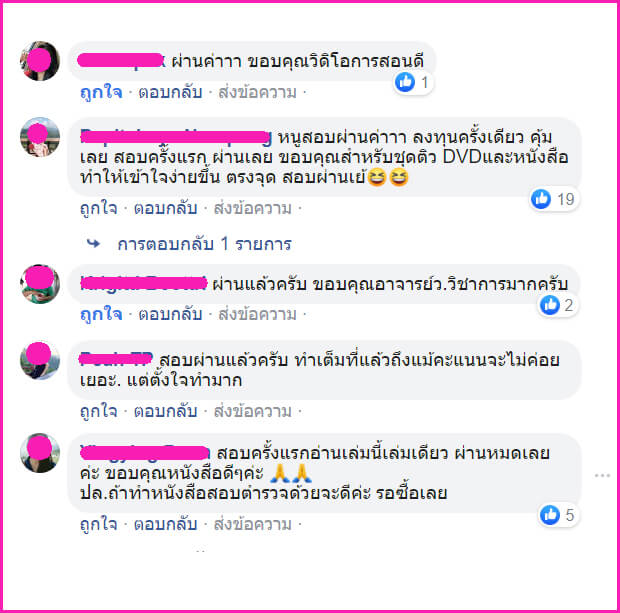Image resolution: width=620 pixels, height=613 pixels.
Task: Click the like reaction icon showing 1
Action: point(405,82)
